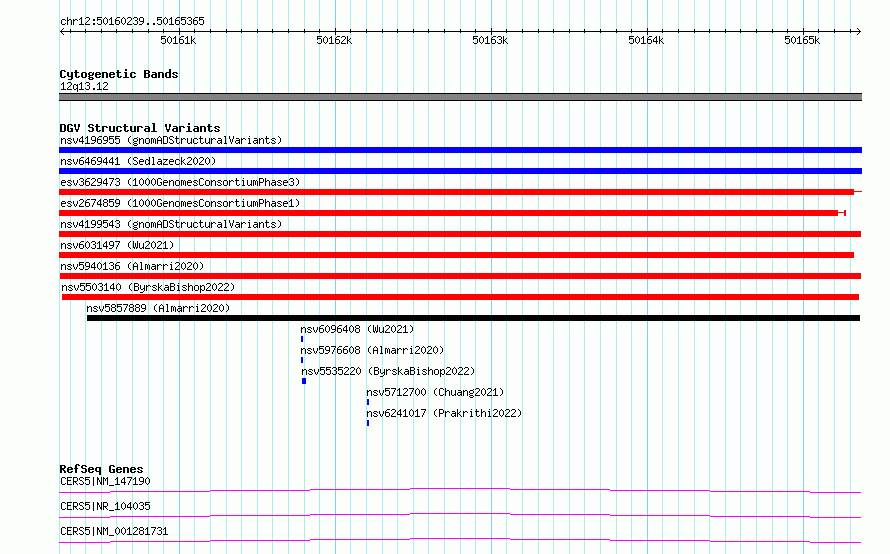Click the 12q13.12 band label
Viewport: 890px width, 554px height.
tap(84, 86)
